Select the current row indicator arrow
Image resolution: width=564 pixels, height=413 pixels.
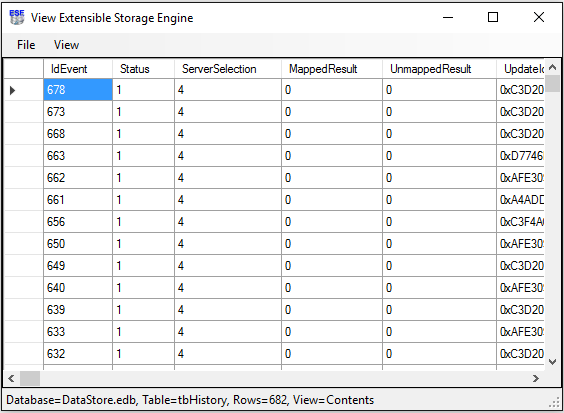tap(13, 90)
